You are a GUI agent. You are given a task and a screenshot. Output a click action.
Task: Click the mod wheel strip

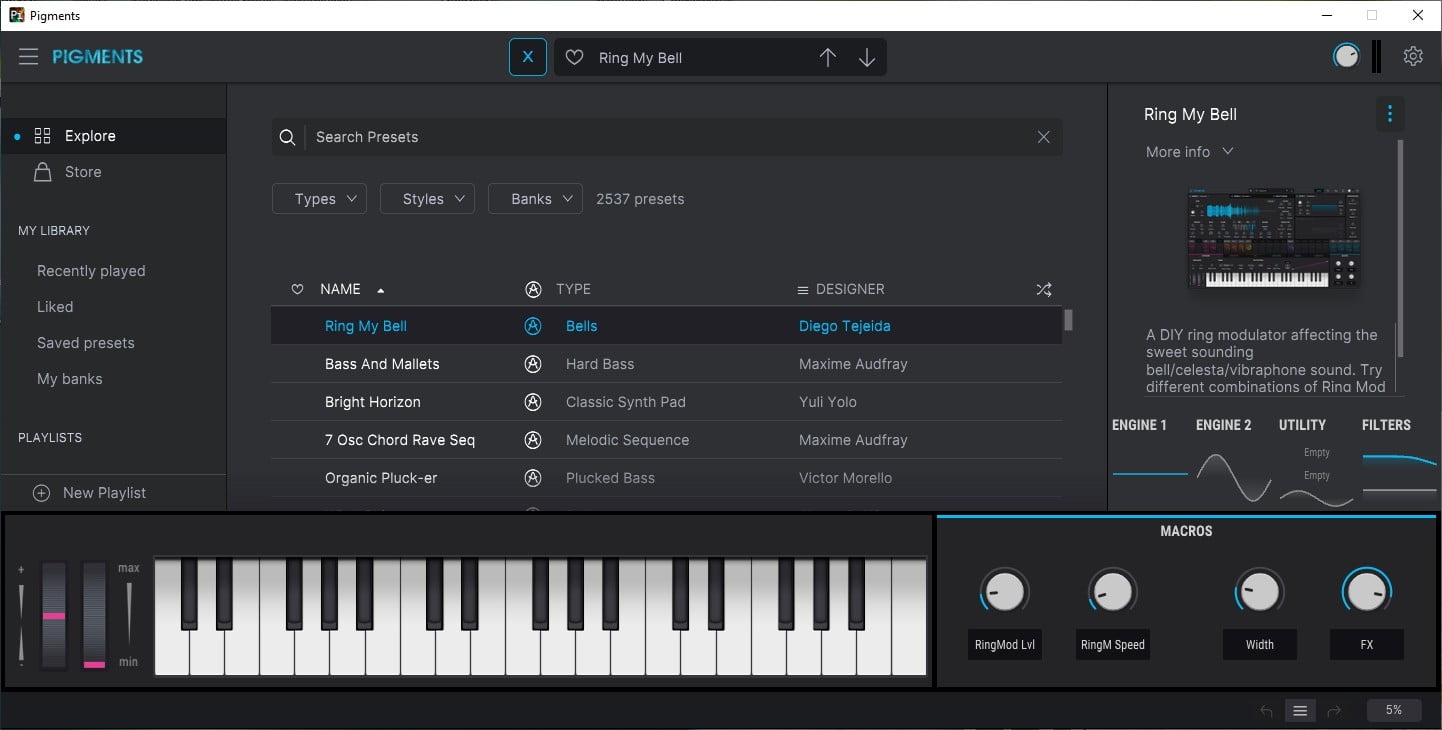[x=94, y=615]
